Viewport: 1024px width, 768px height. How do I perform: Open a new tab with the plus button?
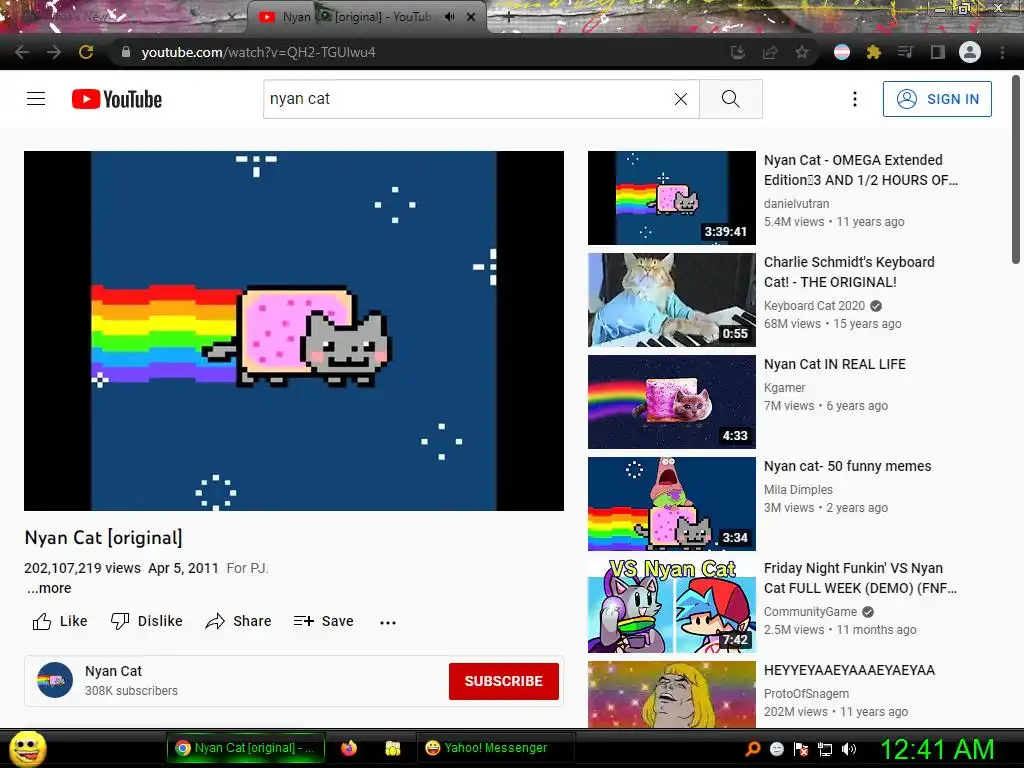click(509, 17)
